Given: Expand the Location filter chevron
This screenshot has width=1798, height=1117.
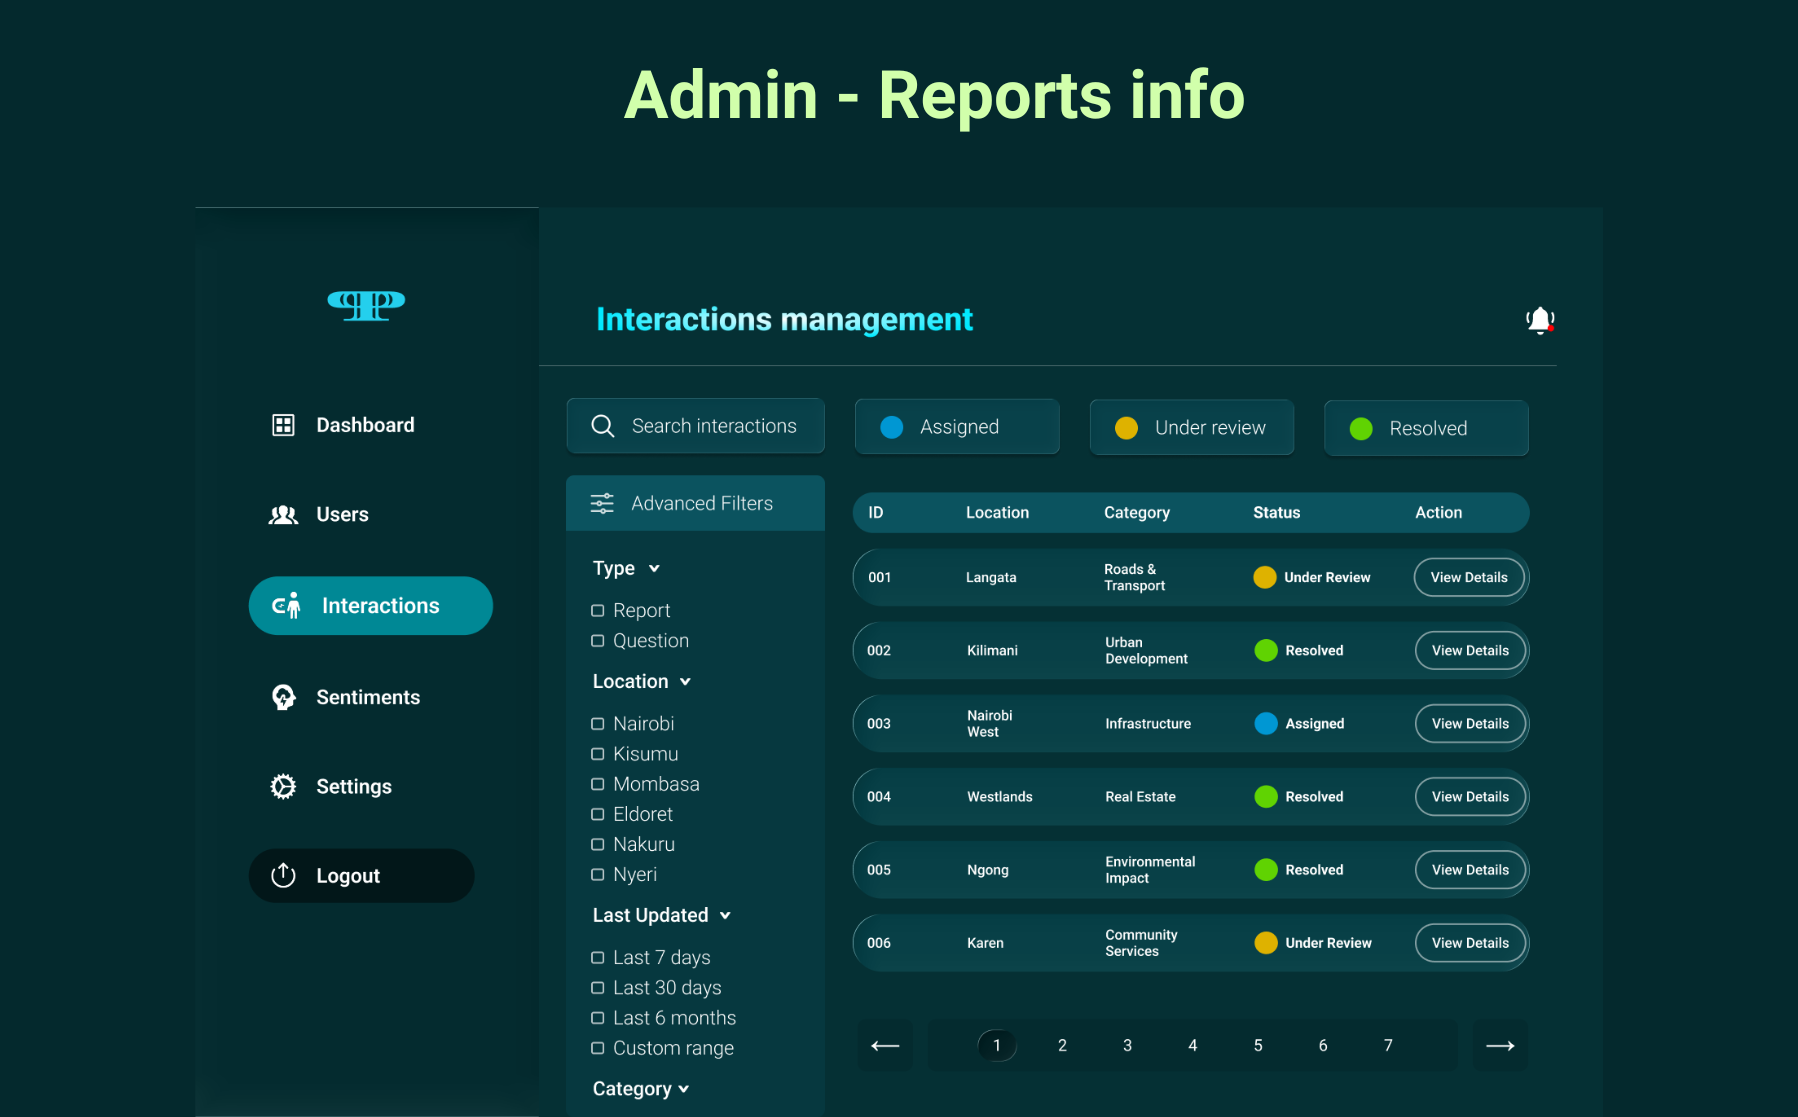Looking at the screenshot, I should (685, 682).
